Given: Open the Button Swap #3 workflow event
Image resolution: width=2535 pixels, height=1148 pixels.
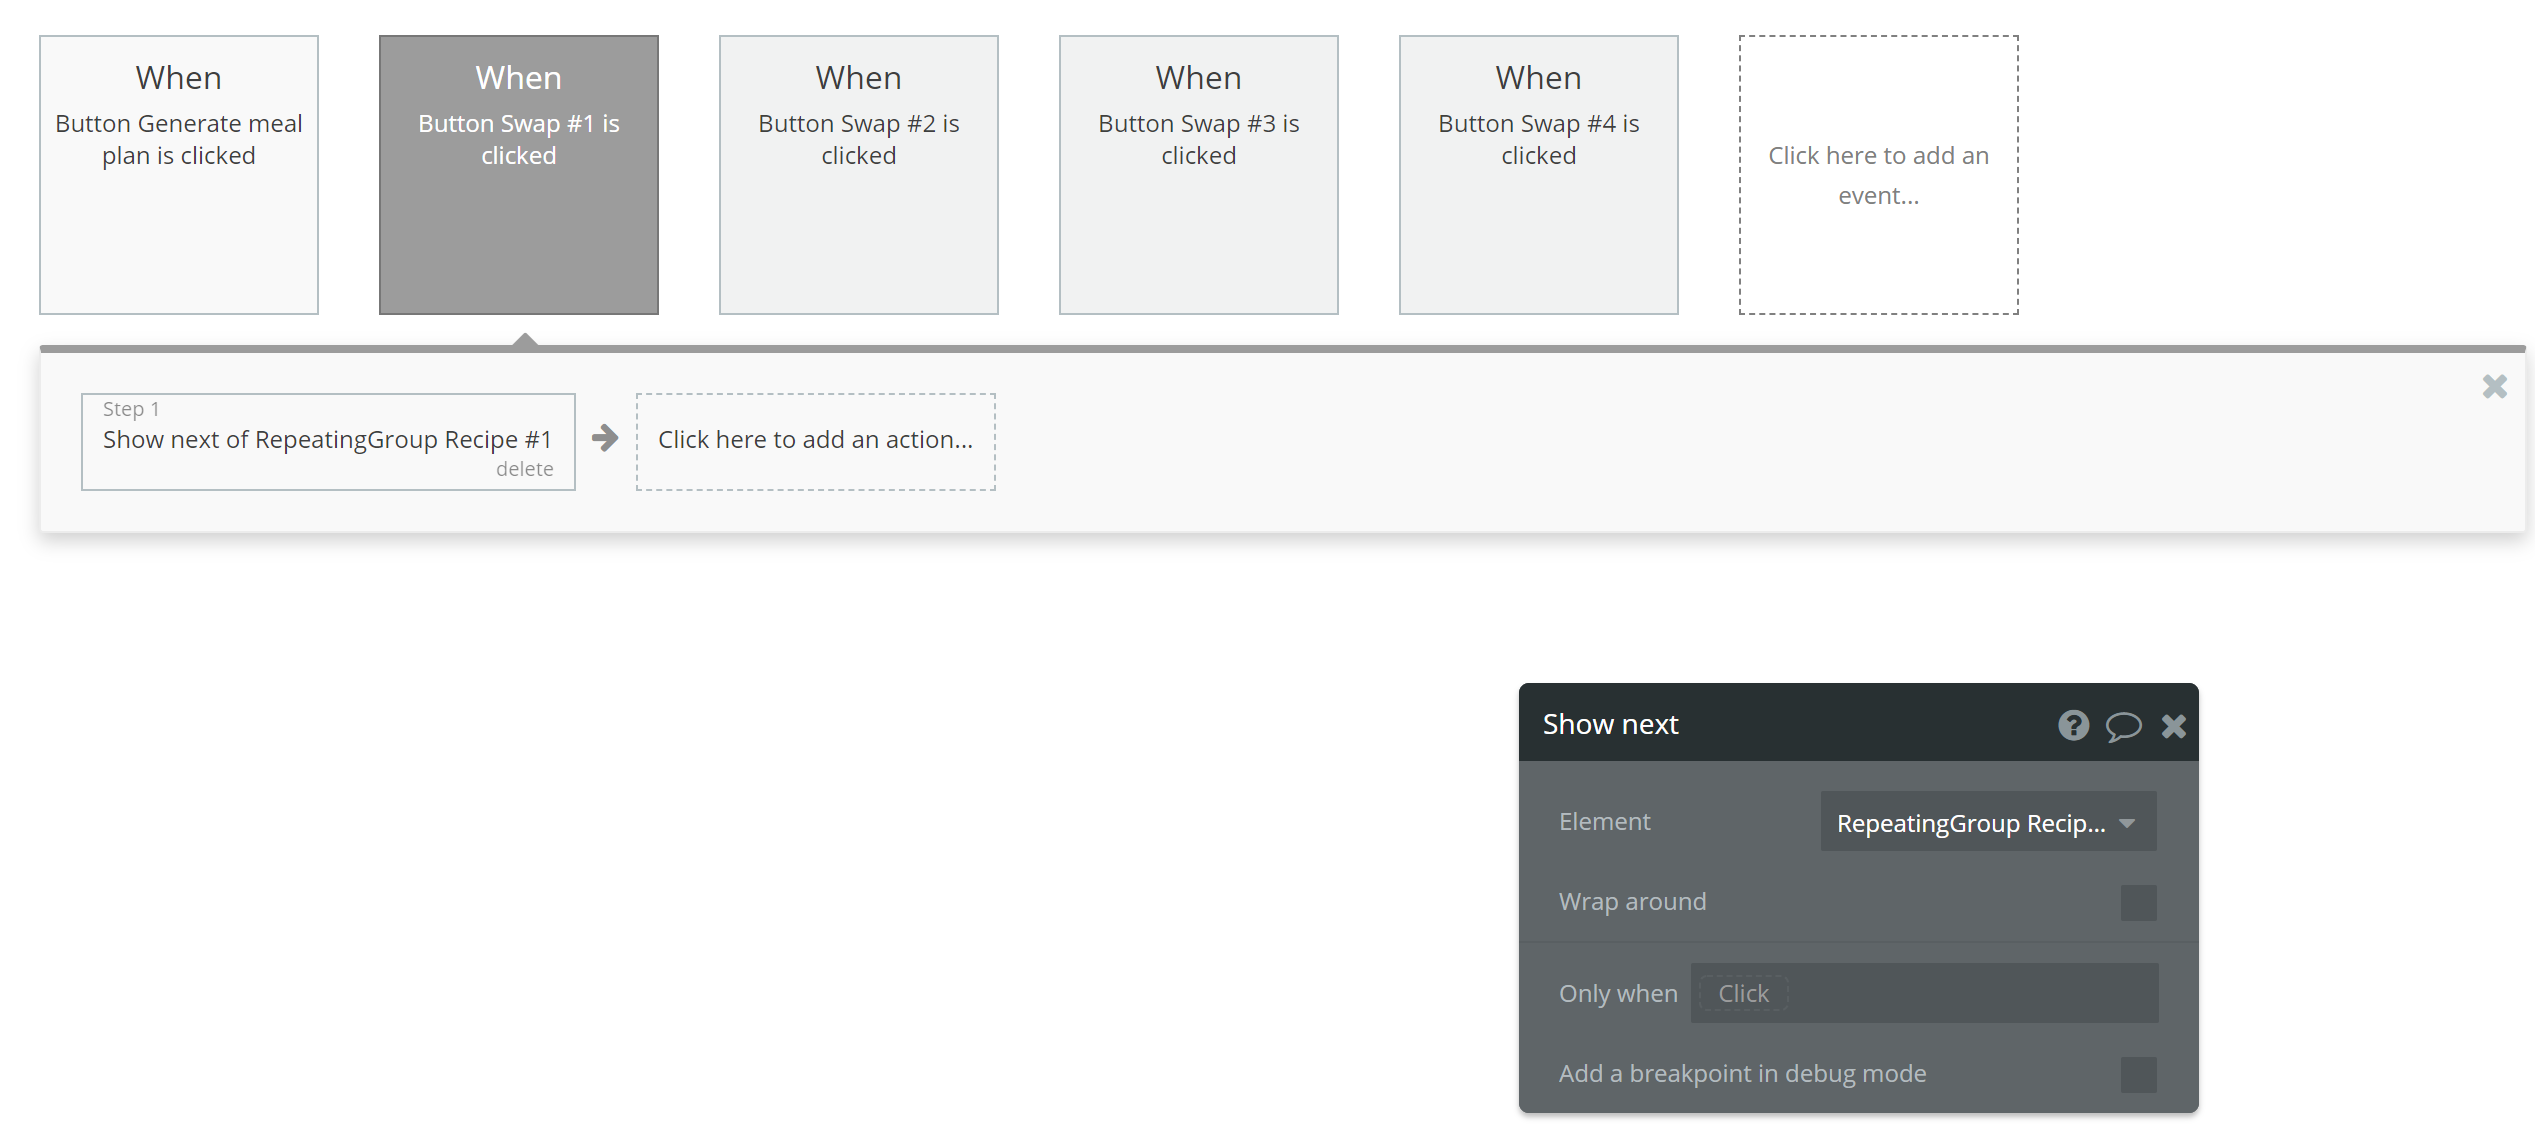Looking at the screenshot, I should [1199, 175].
